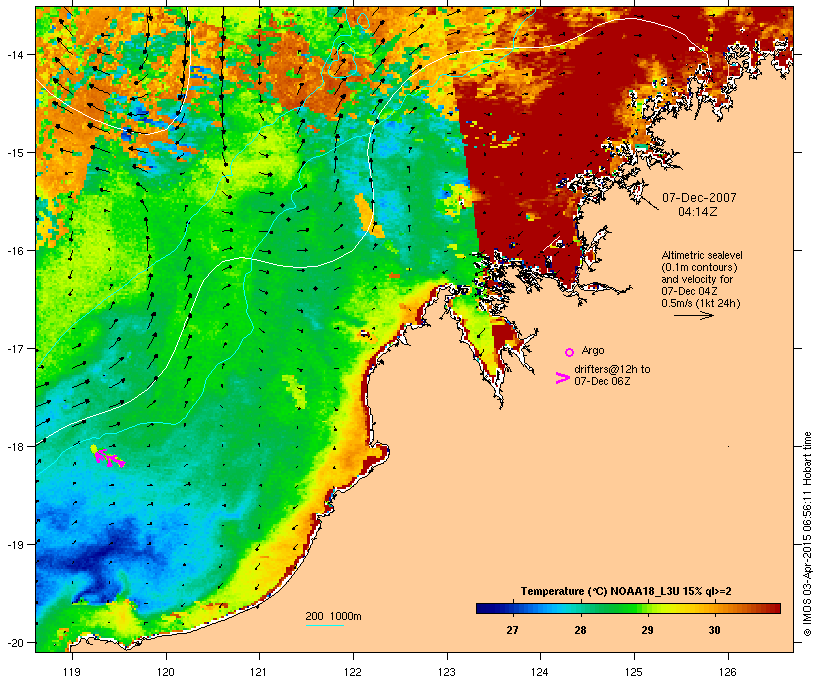Click the longitude label 120
Screen dimensions: 820x680
click(x=166, y=672)
